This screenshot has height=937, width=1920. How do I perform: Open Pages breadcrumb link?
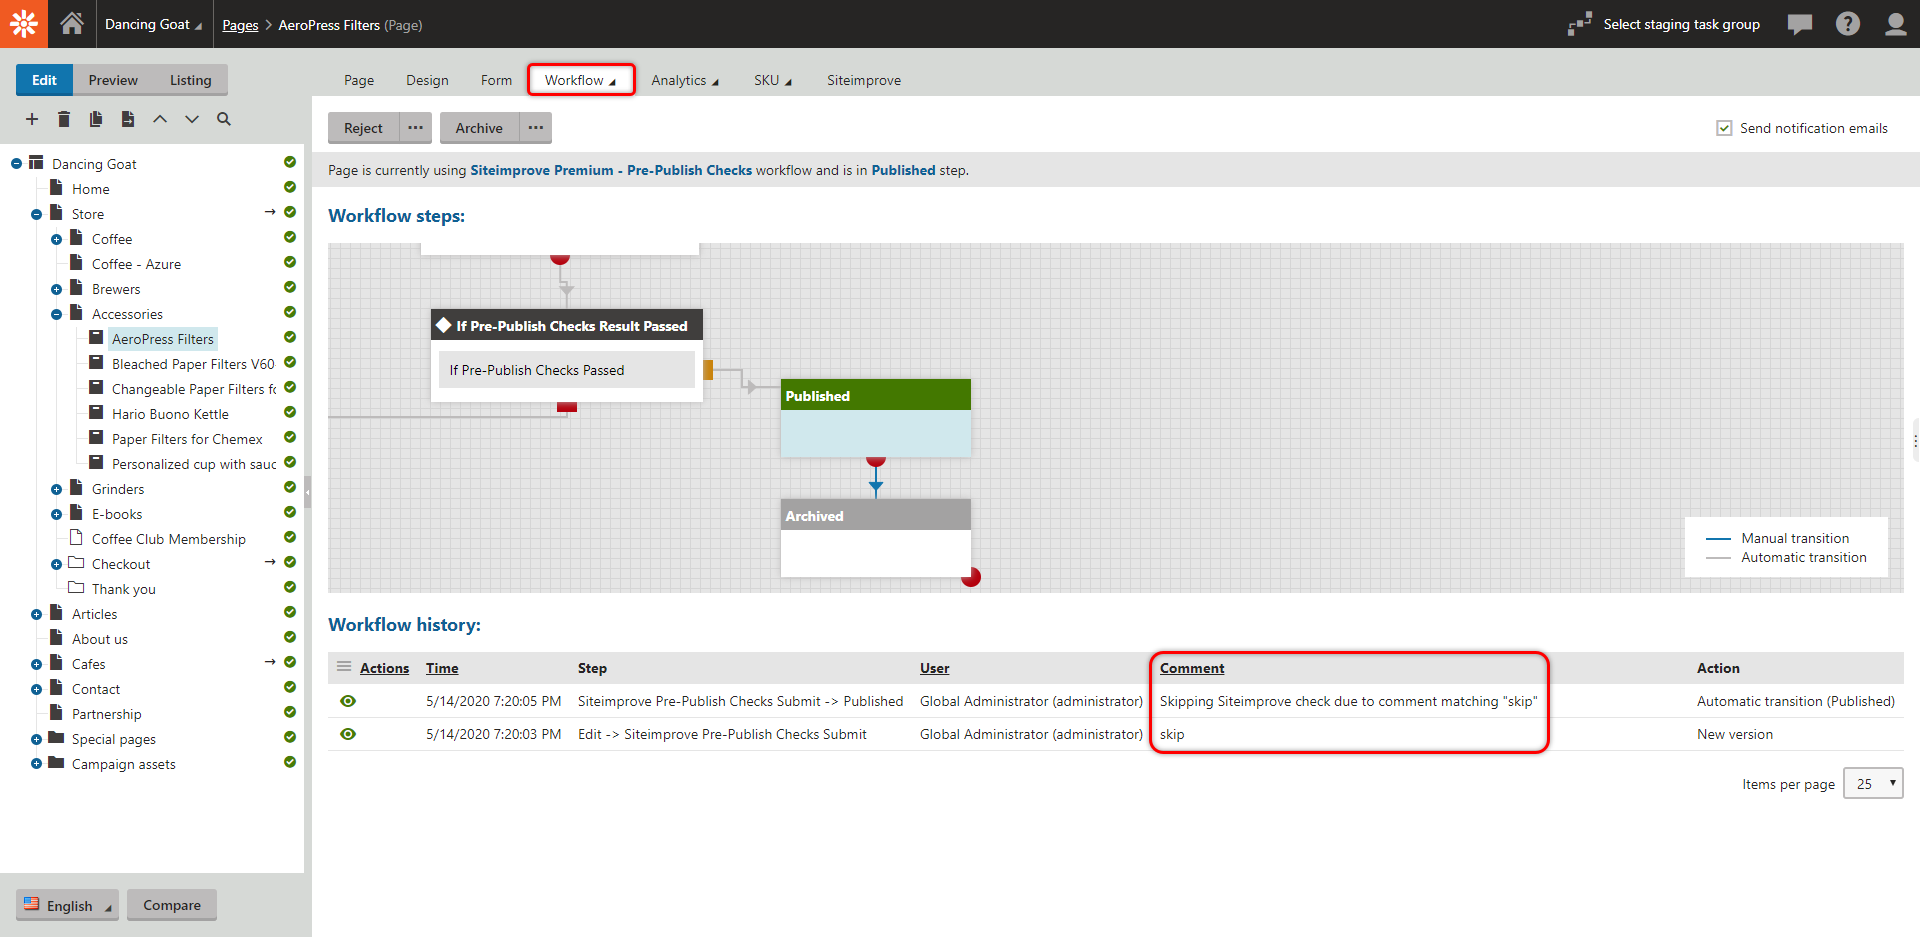tap(240, 25)
